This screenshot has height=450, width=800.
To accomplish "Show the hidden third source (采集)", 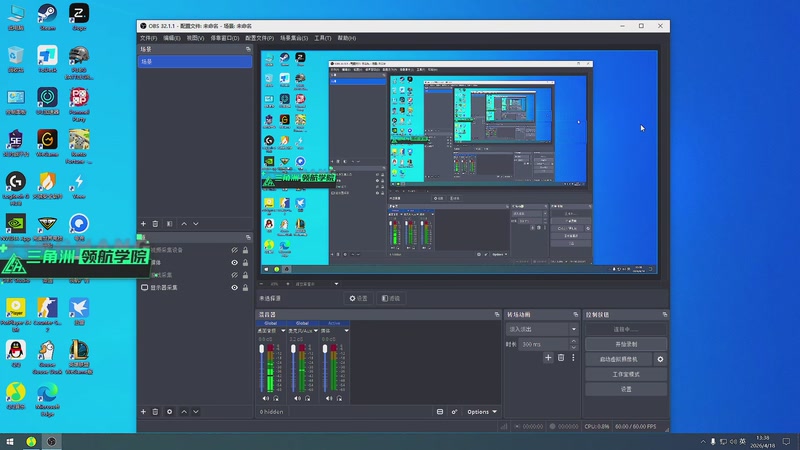I will tap(234, 275).
